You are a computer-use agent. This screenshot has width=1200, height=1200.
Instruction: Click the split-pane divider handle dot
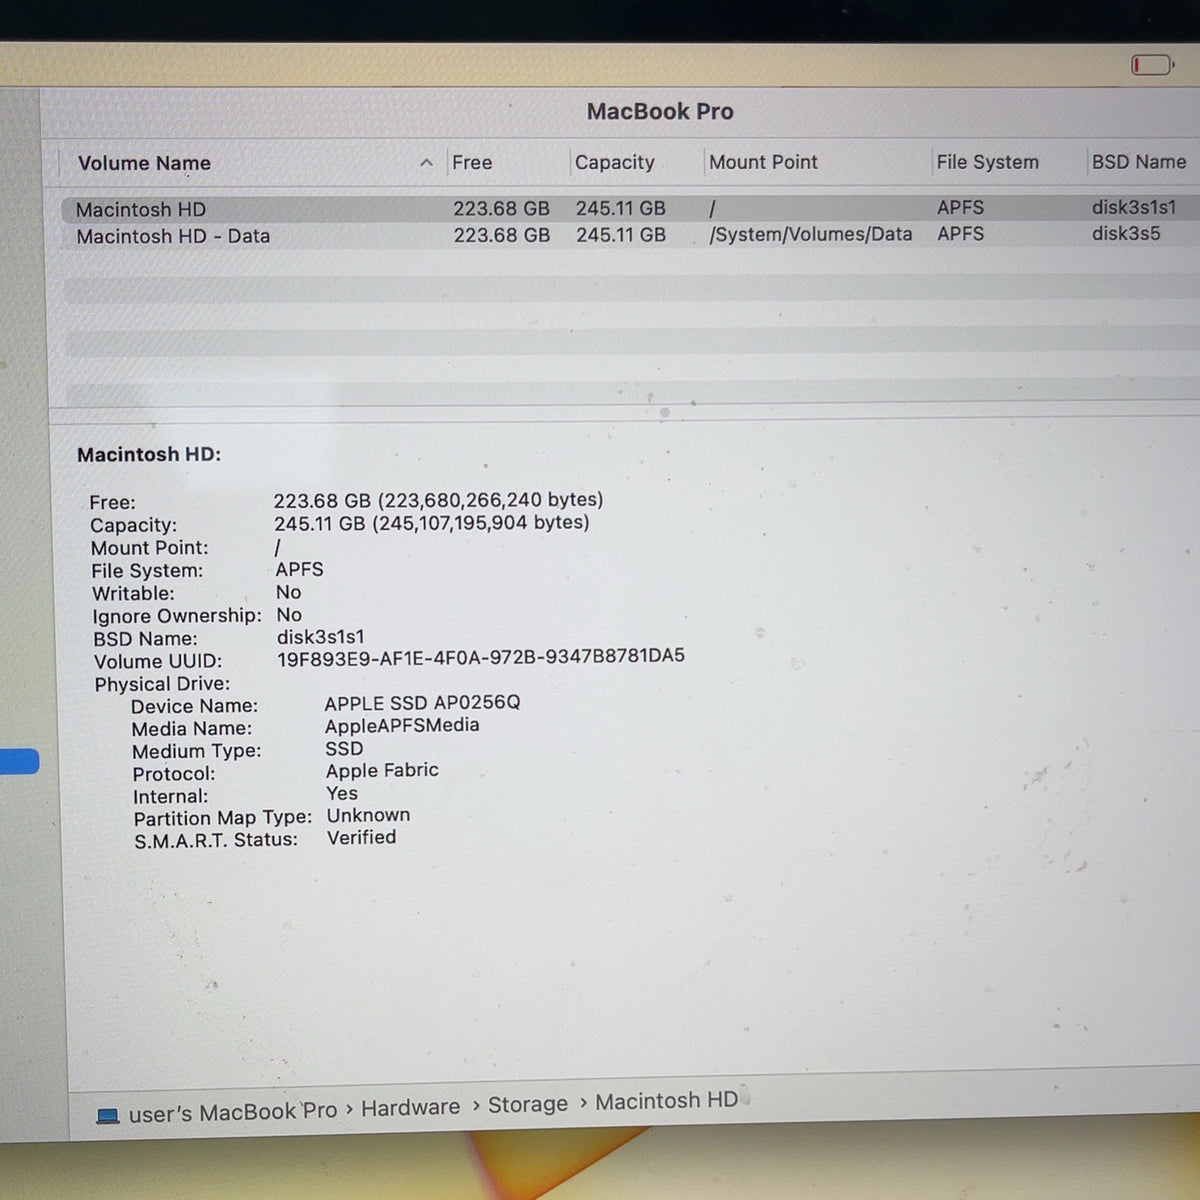pyautogui.click(x=665, y=412)
